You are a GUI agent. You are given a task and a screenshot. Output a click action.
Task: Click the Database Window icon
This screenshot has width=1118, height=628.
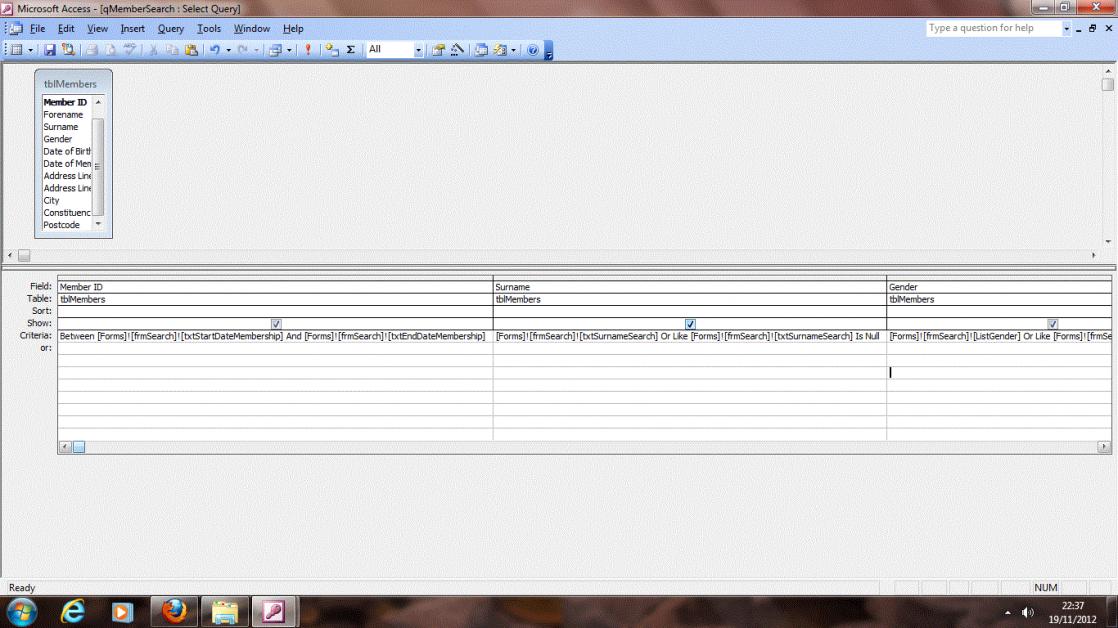tap(481, 50)
